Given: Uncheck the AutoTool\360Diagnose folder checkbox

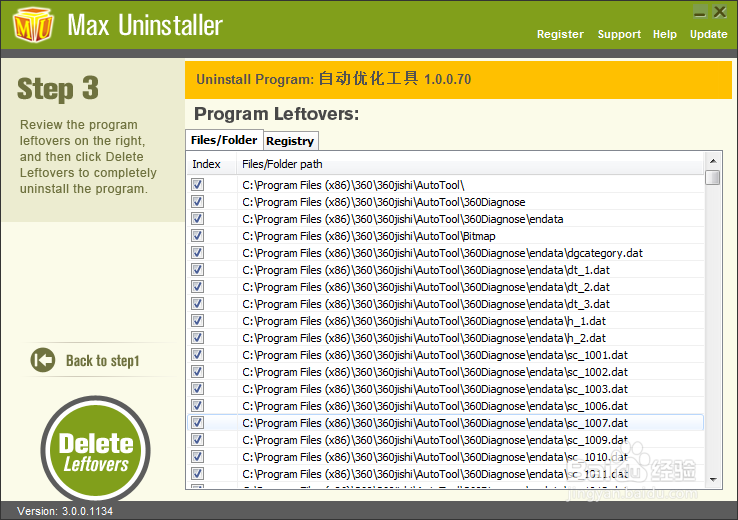Looking at the screenshot, I should pos(198,201).
